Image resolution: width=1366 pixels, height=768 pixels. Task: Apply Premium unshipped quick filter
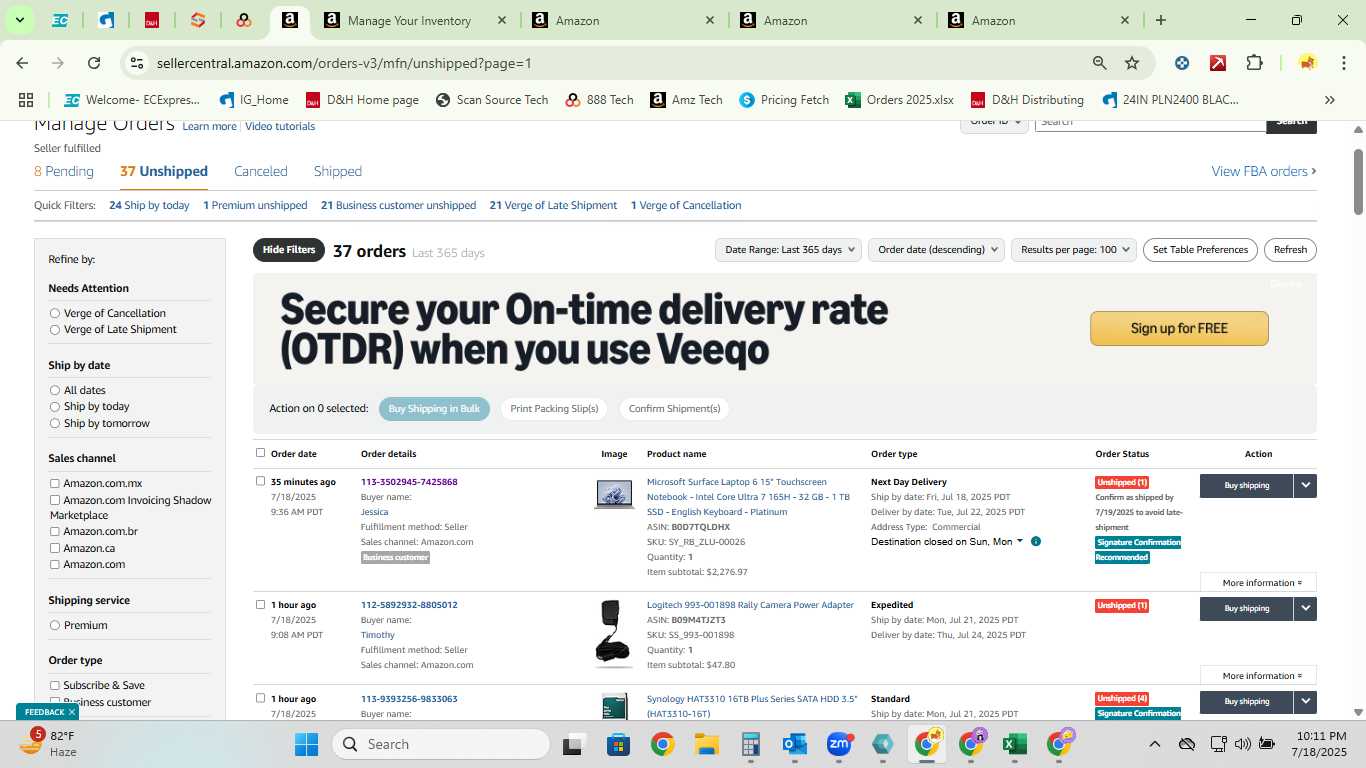click(x=255, y=205)
